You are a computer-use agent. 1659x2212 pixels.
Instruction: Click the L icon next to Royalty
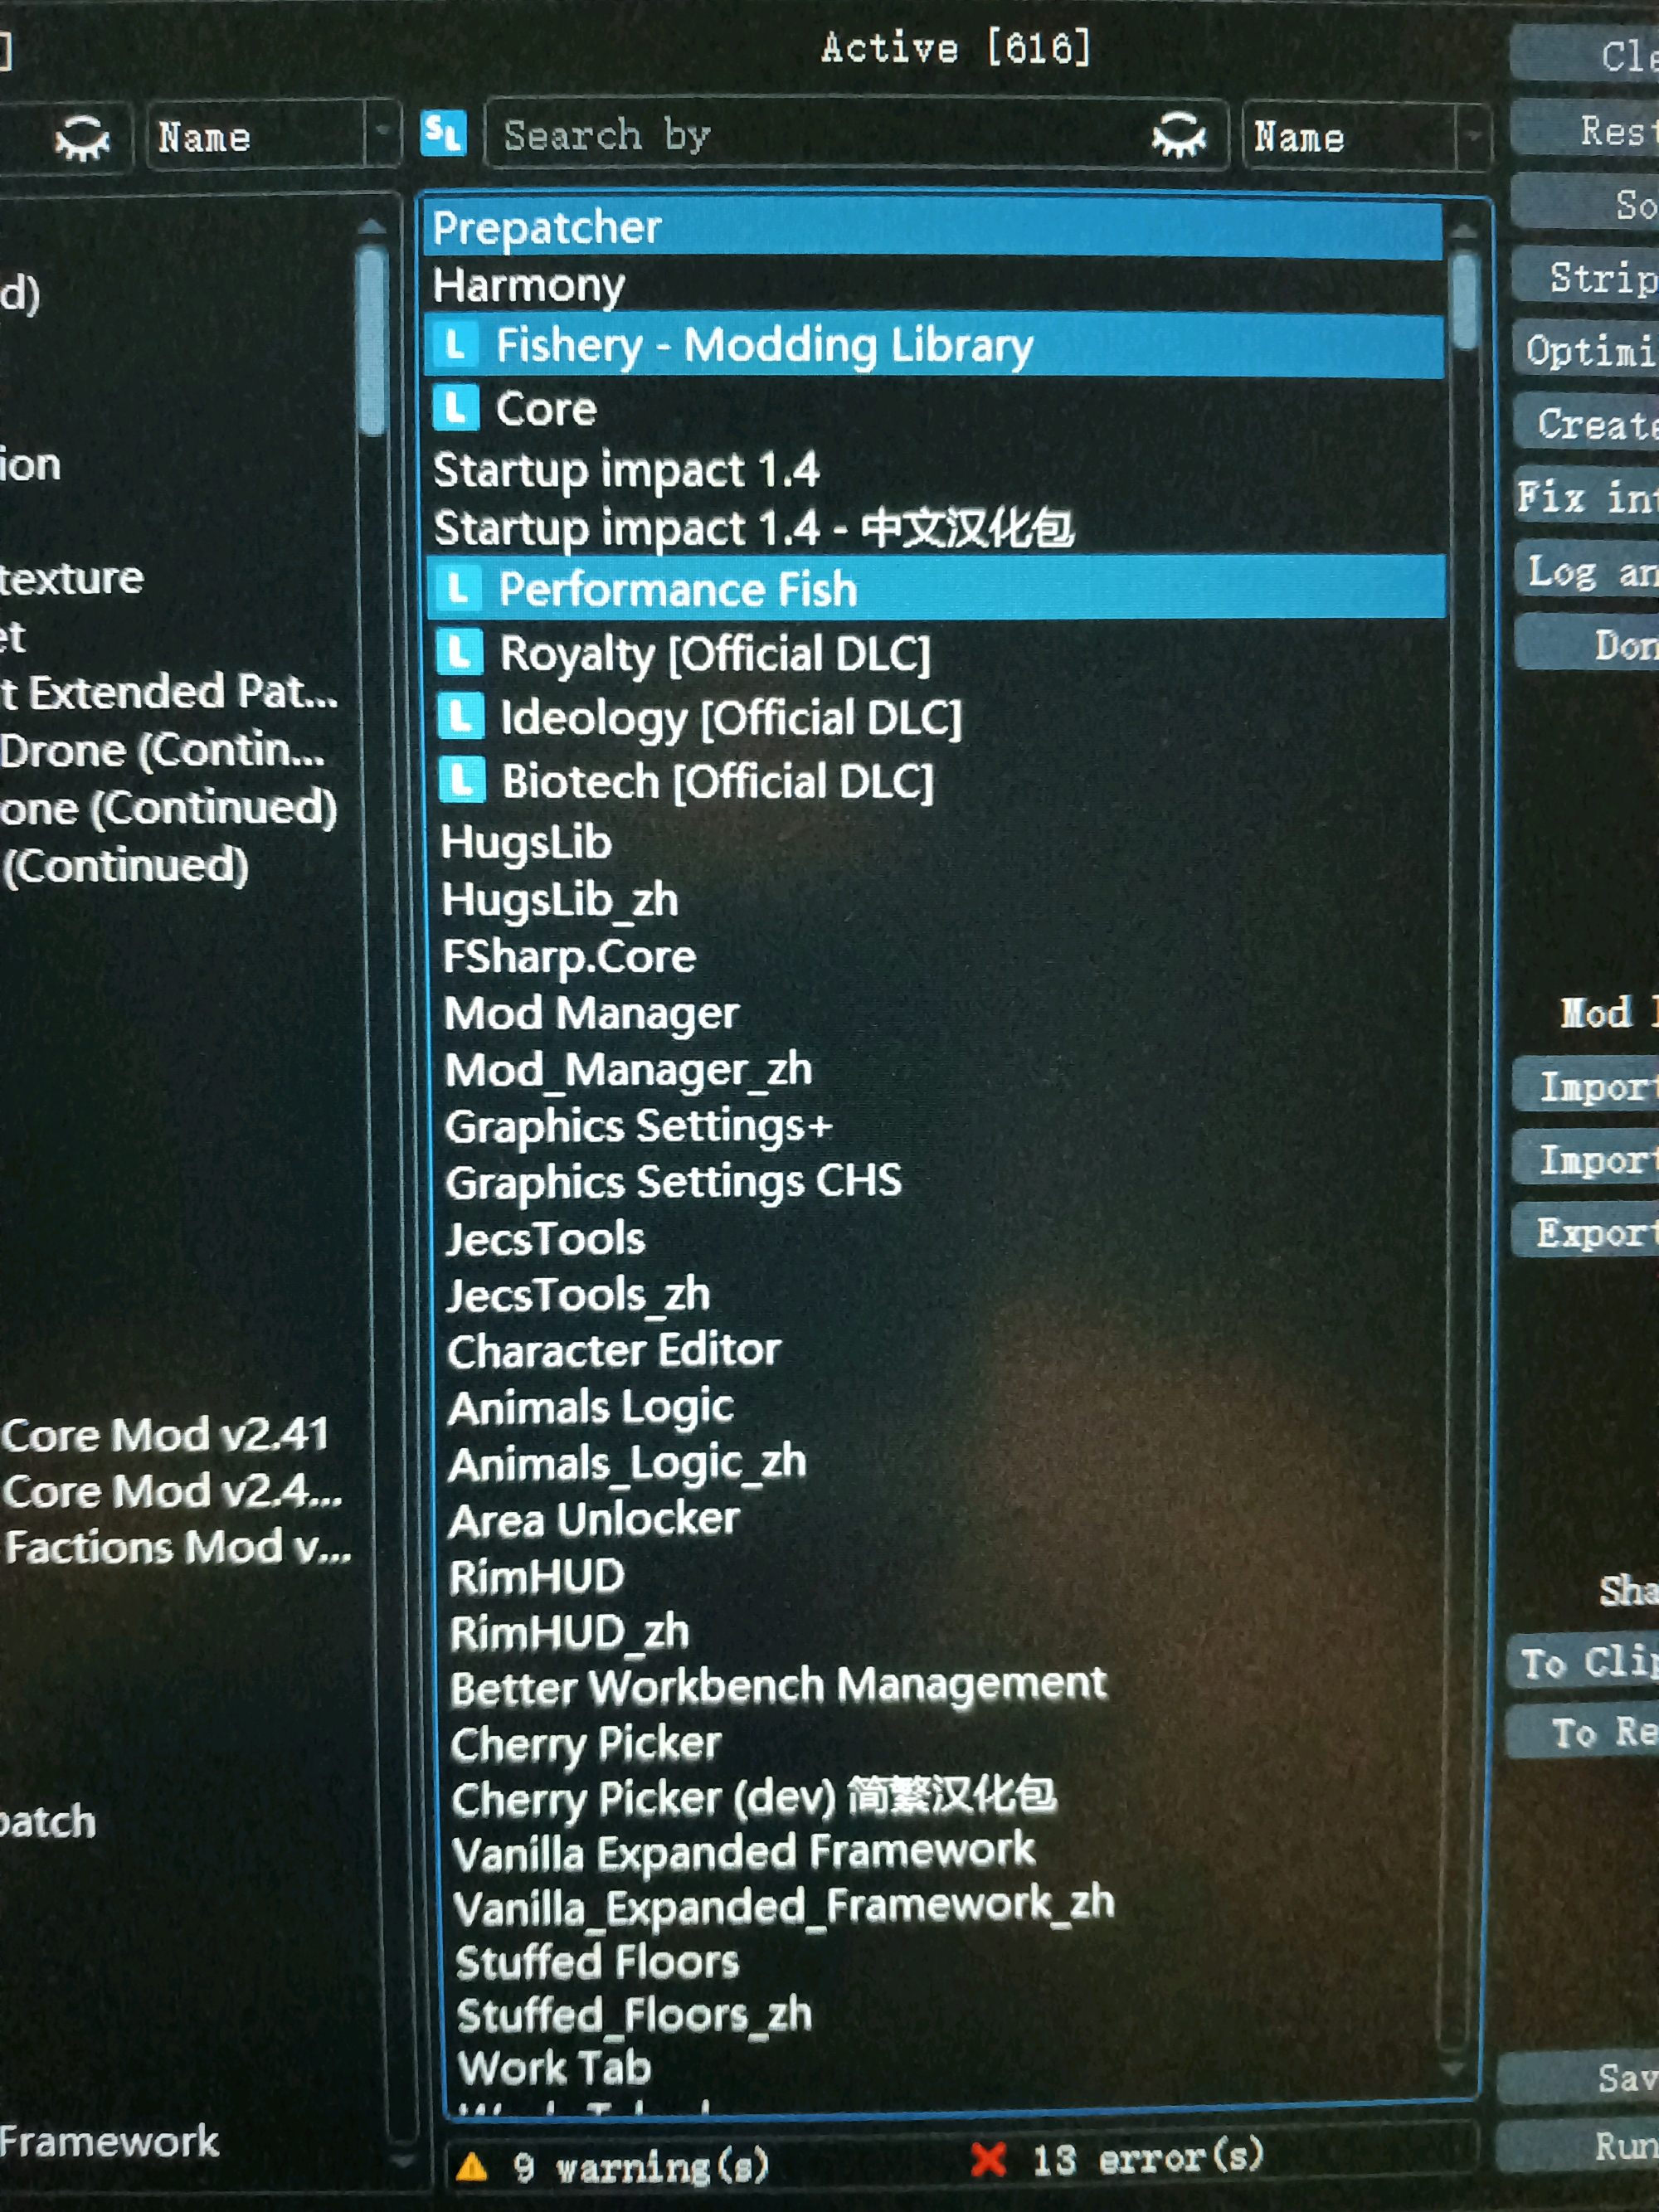(460, 652)
